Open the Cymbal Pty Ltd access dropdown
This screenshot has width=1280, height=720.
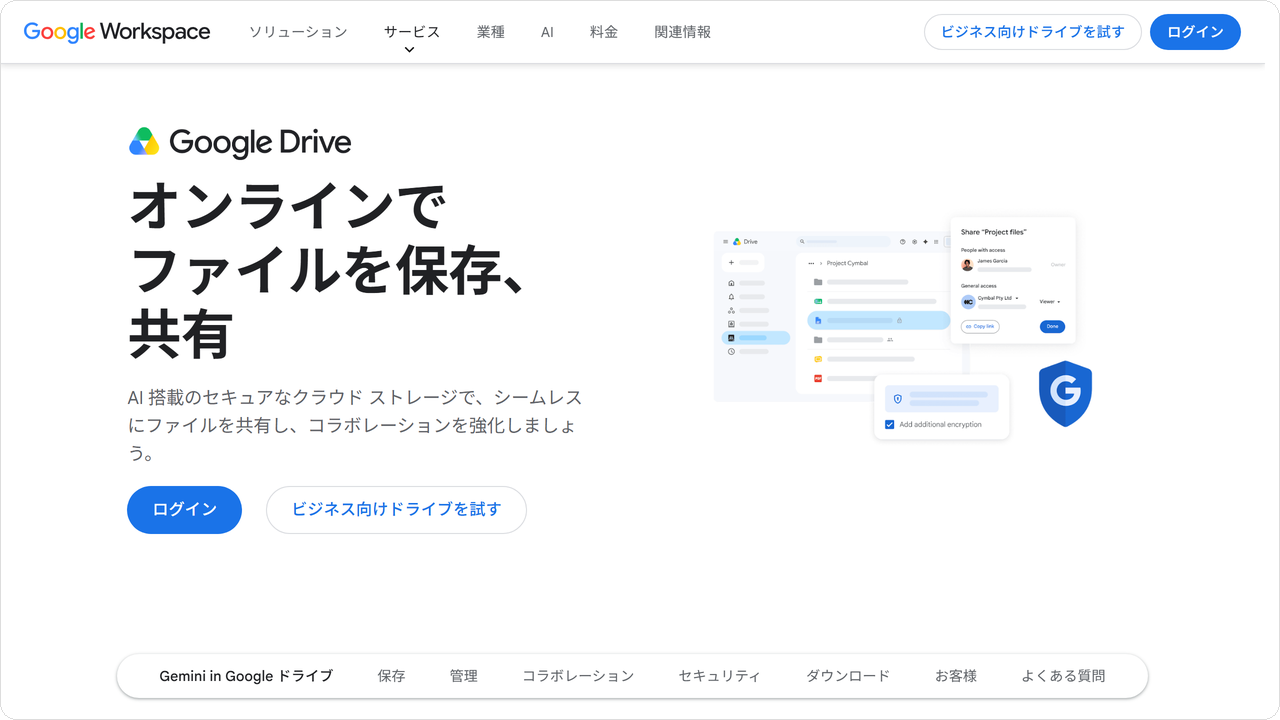tap(998, 298)
